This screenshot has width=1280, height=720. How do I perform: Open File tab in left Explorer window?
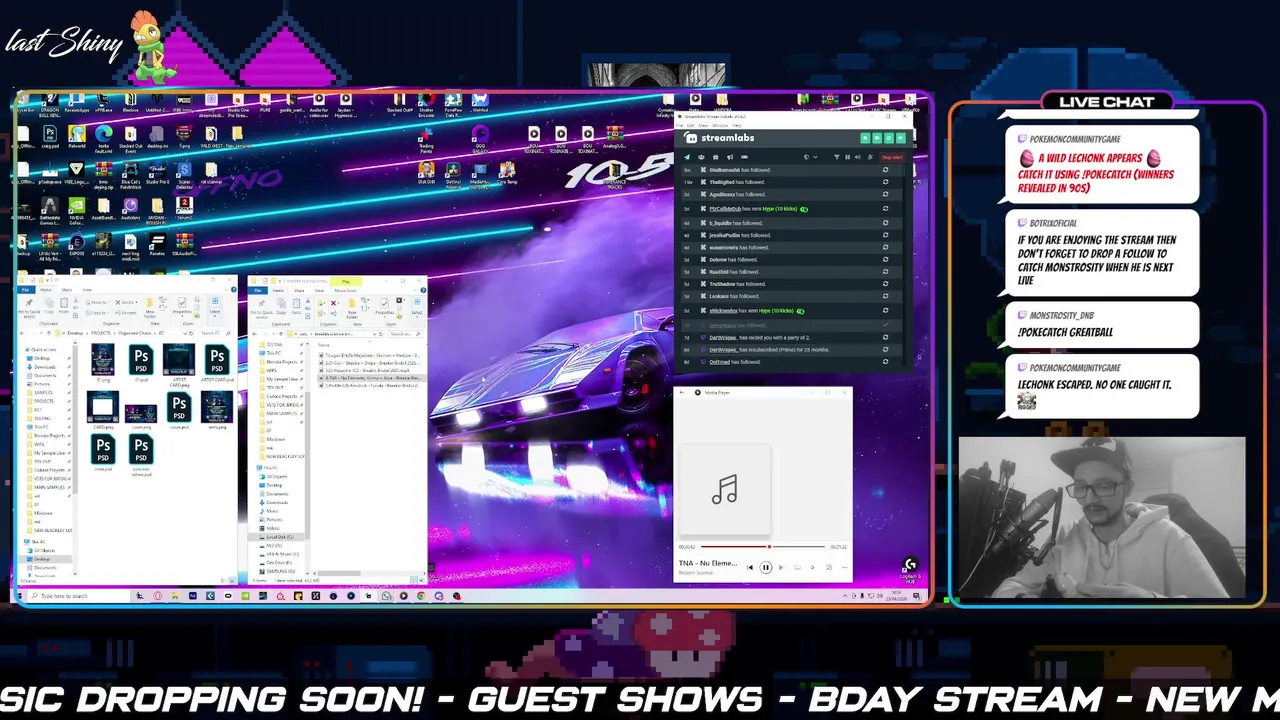tap(26, 290)
